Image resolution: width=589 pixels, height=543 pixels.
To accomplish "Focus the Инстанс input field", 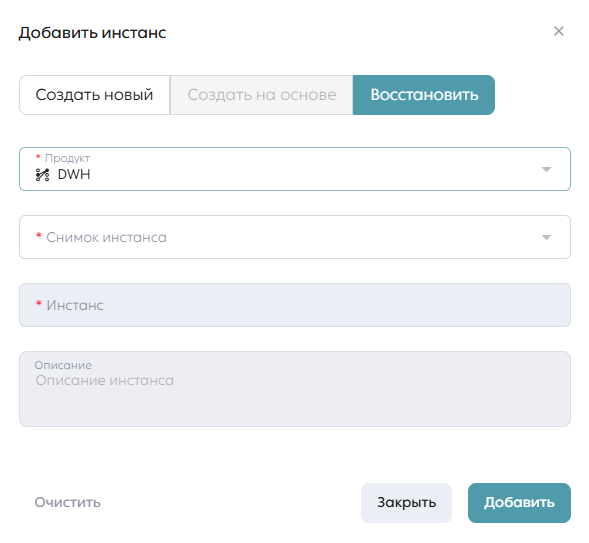I will pyautogui.click(x=295, y=305).
